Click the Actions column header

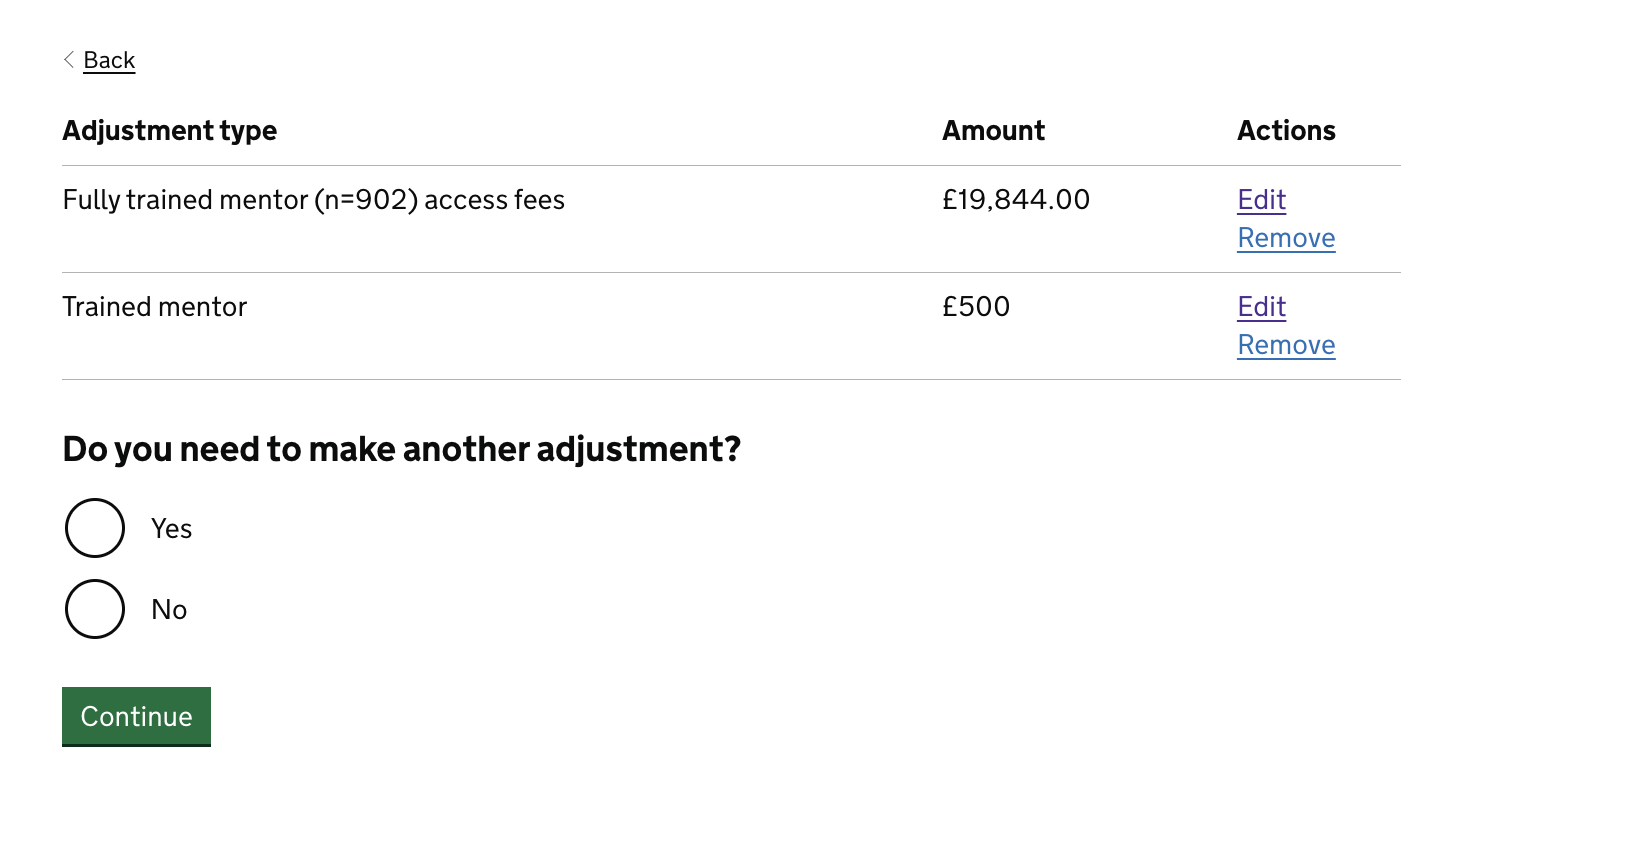[1286, 130]
